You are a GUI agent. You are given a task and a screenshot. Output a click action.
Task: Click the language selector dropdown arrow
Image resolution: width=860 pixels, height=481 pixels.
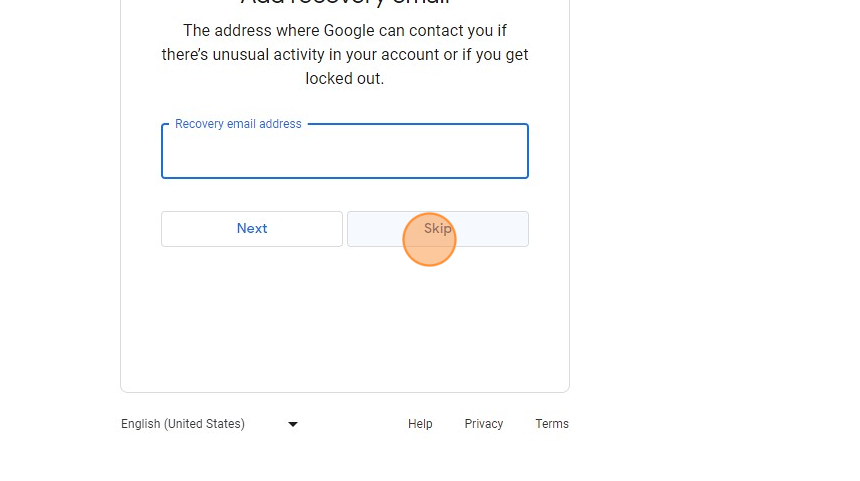tap(293, 424)
